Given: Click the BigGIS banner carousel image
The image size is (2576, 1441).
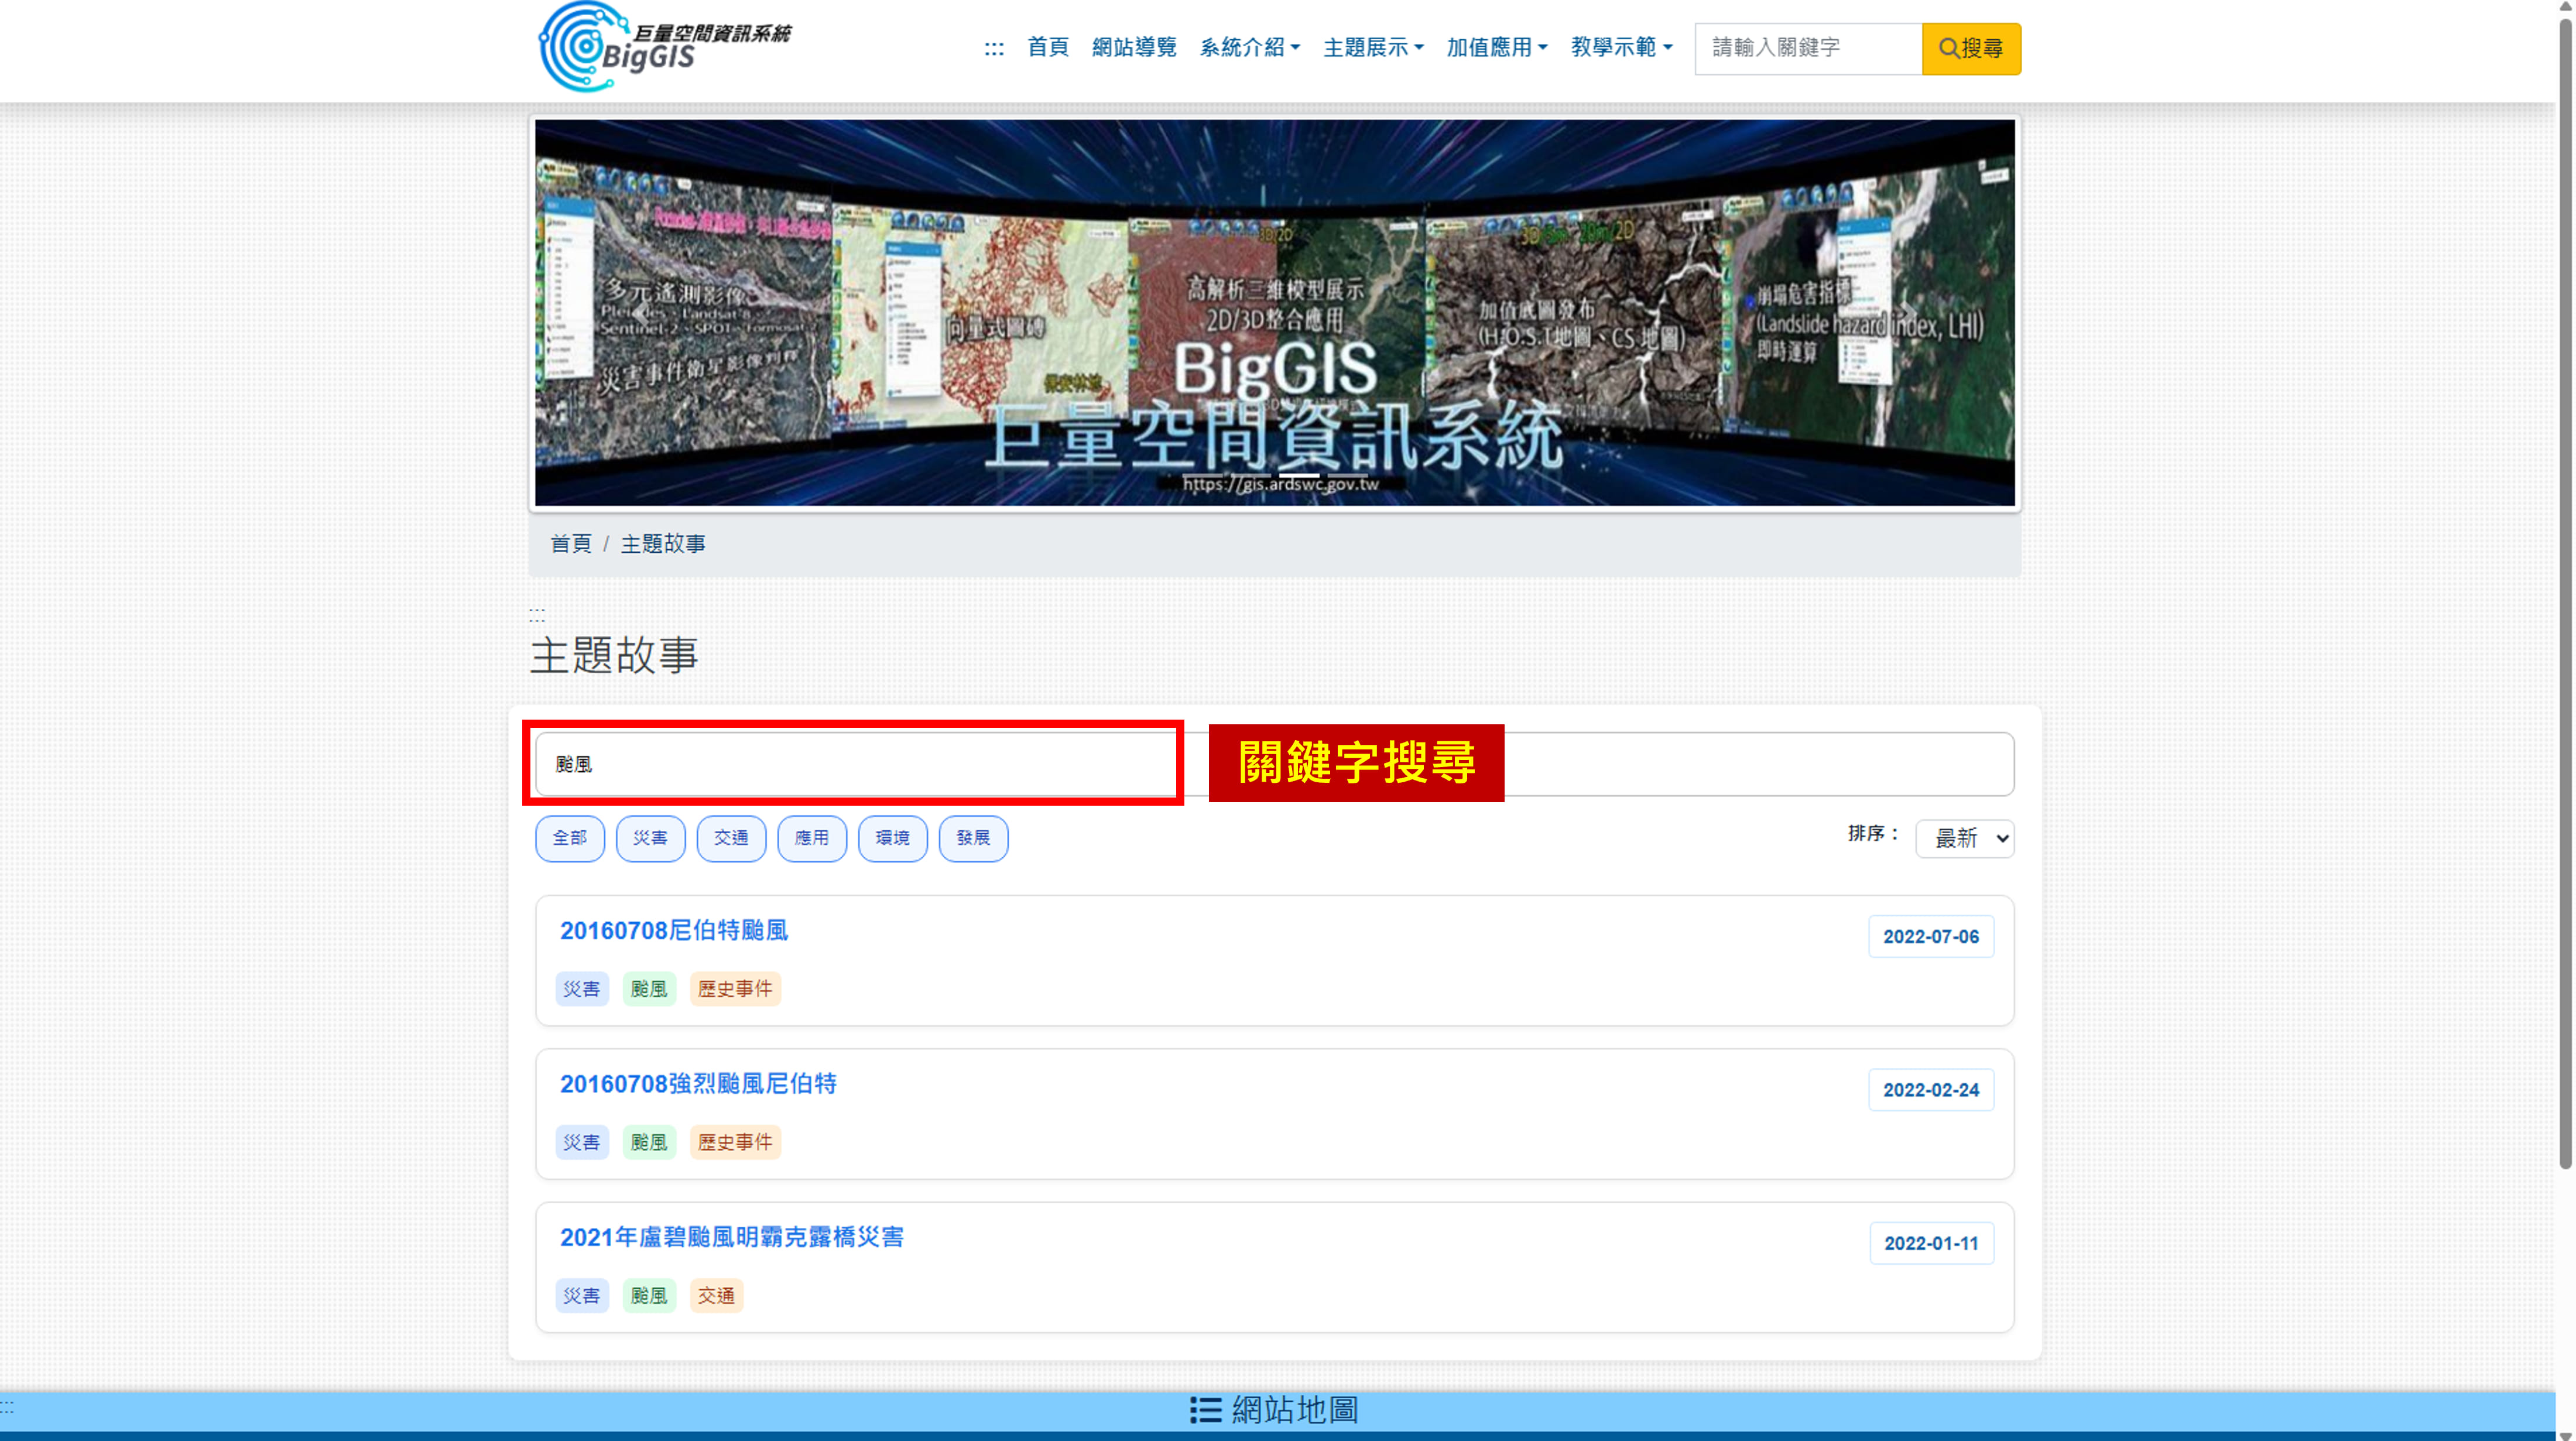Looking at the screenshot, I should (1274, 313).
